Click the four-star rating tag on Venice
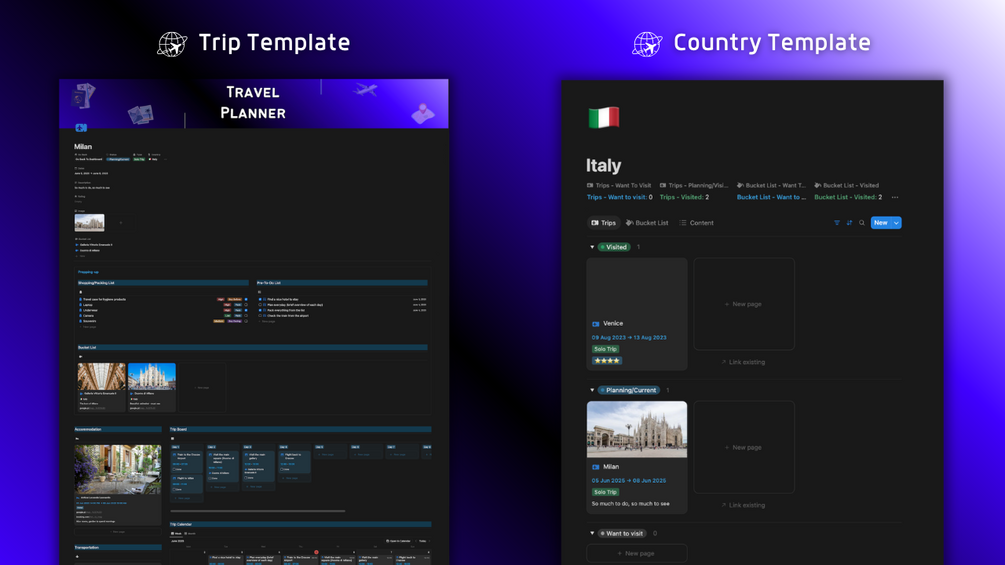 click(607, 361)
